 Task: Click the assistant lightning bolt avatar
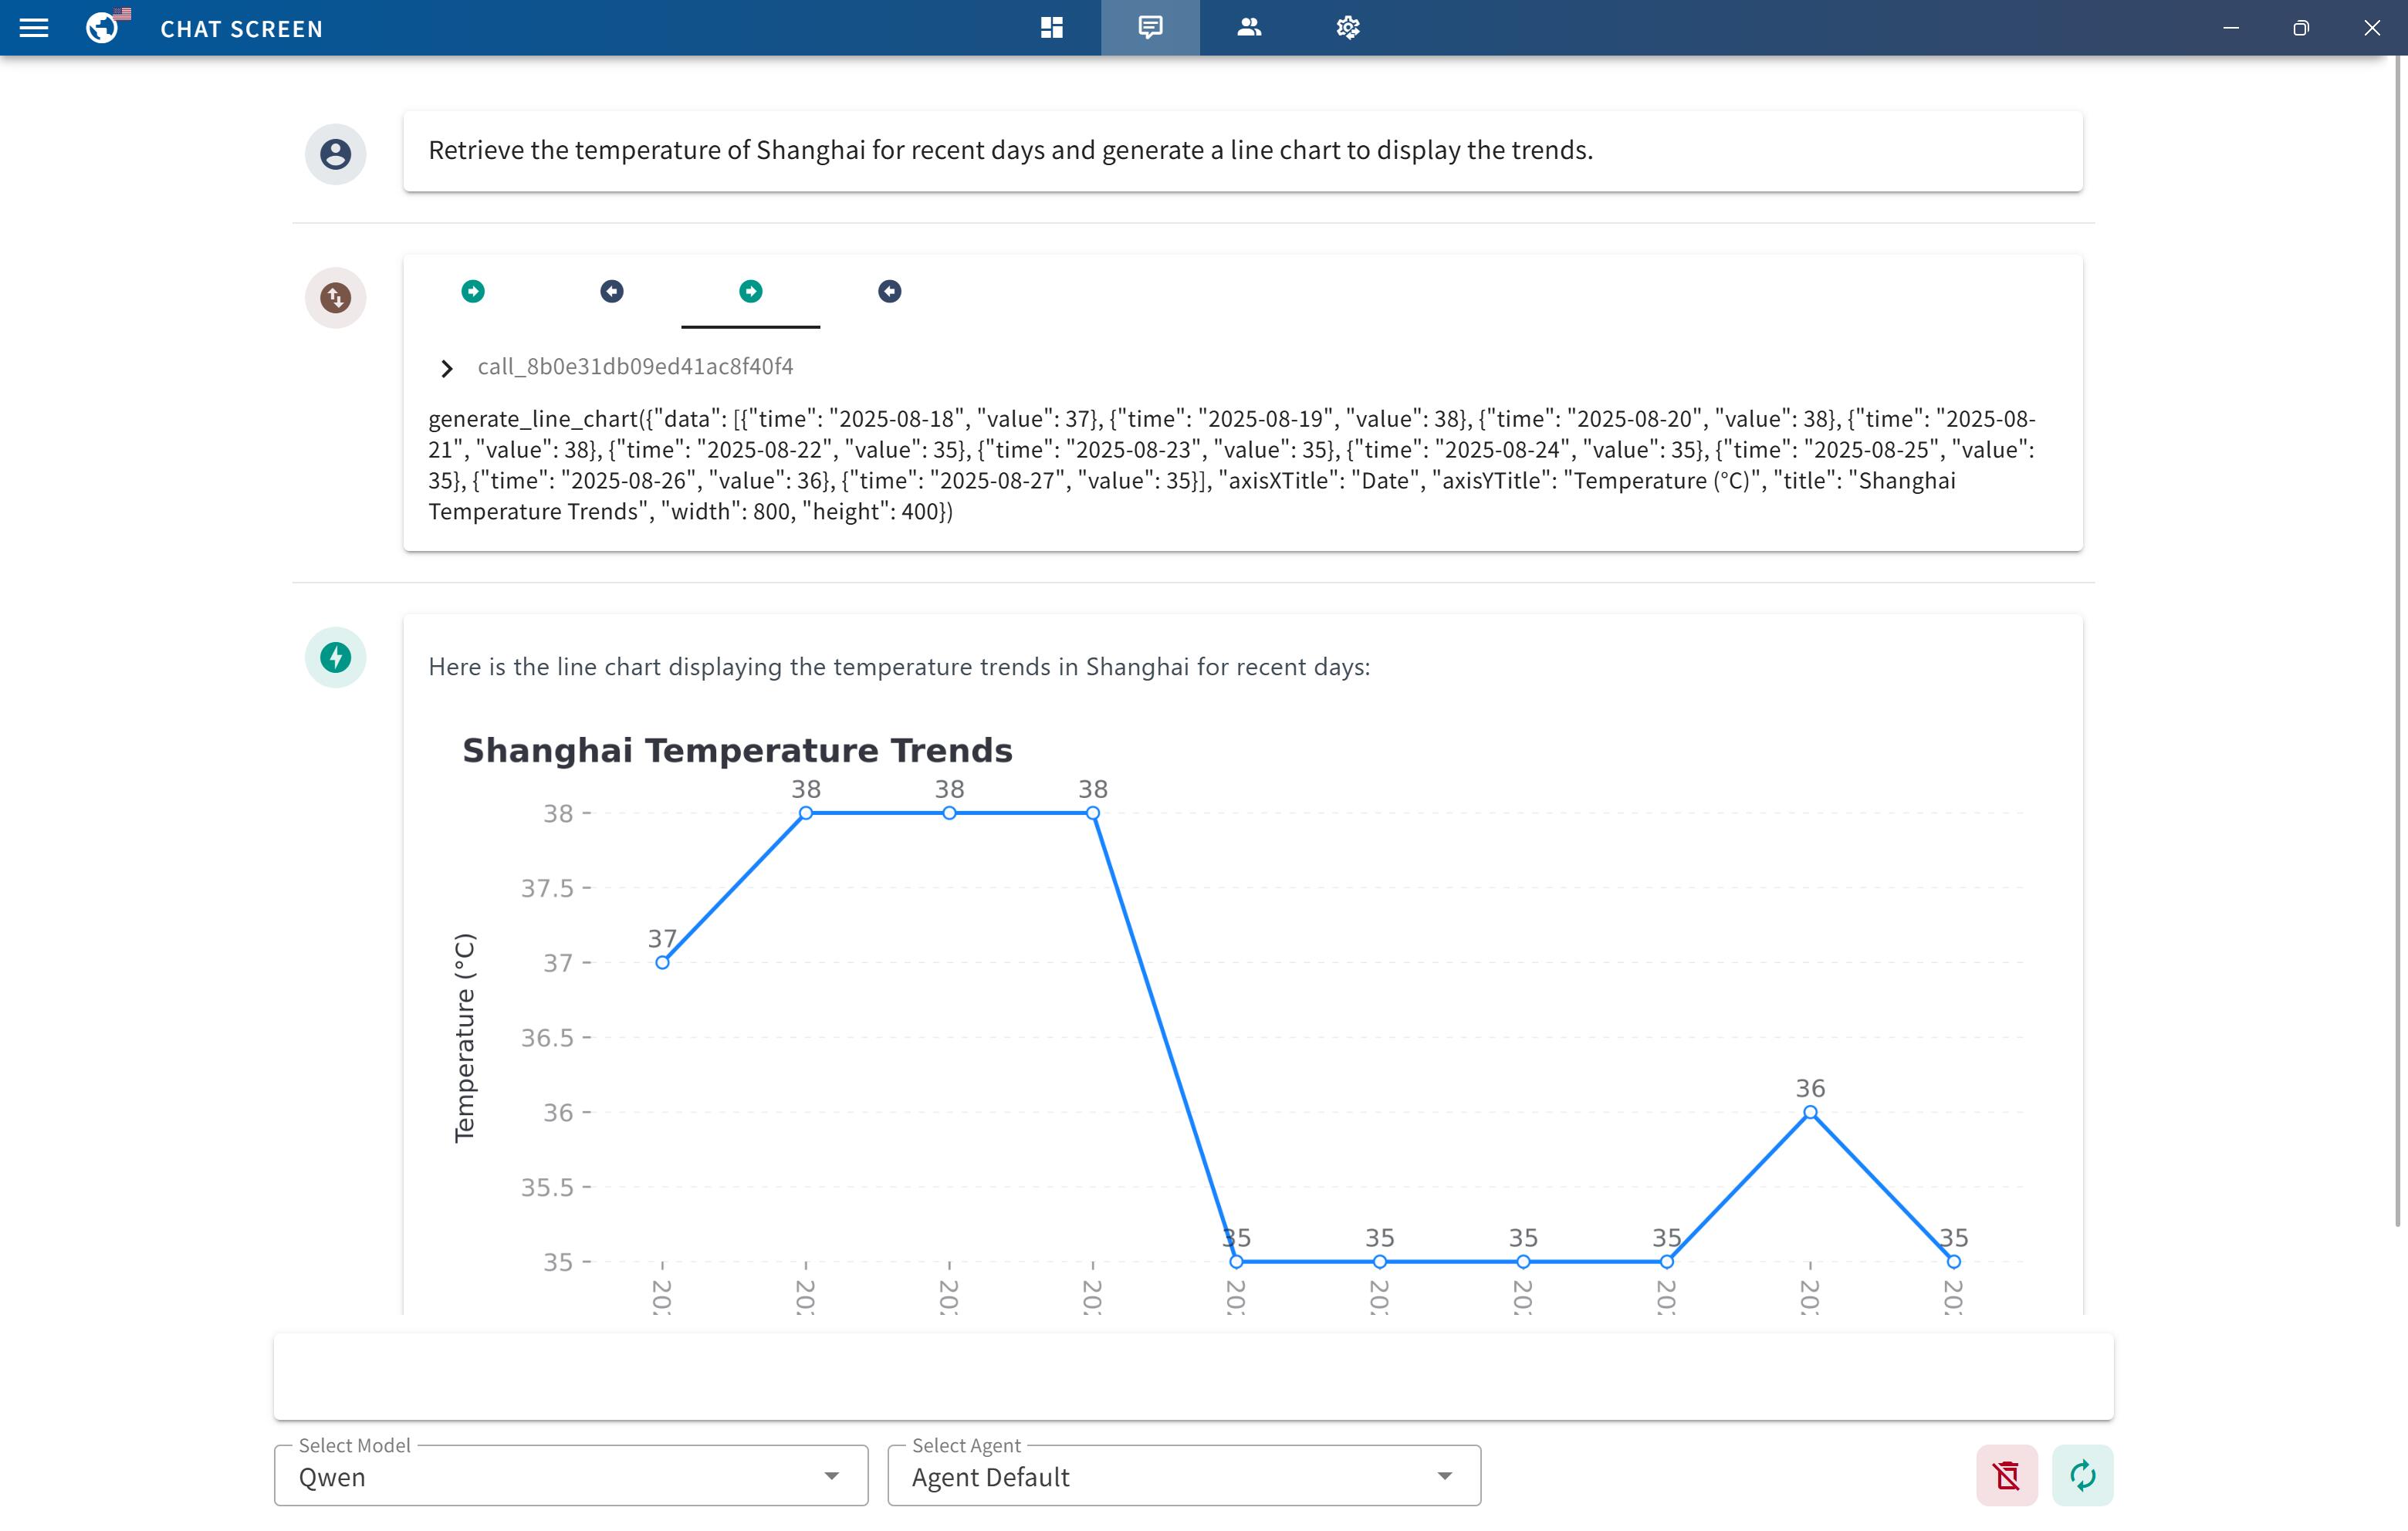click(335, 657)
